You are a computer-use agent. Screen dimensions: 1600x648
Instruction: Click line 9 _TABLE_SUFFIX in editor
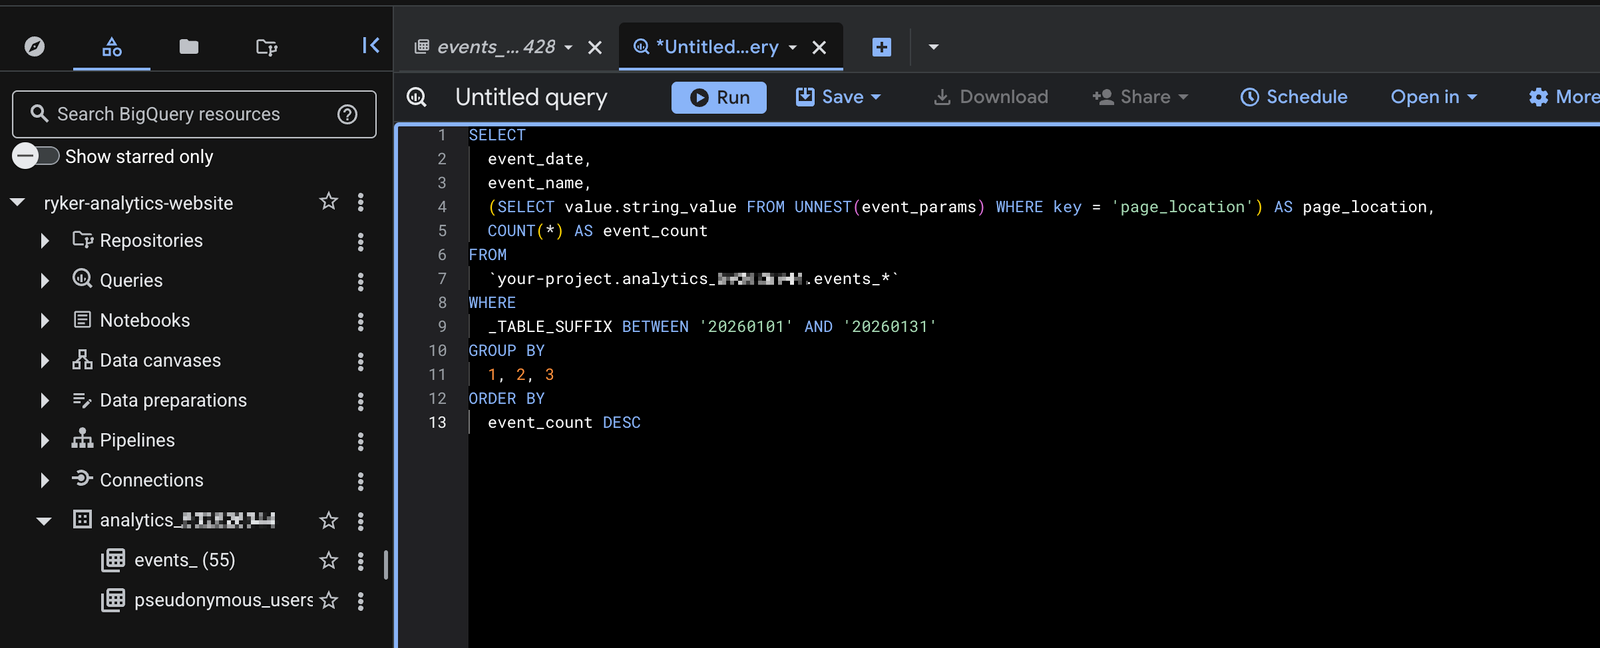(x=550, y=327)
